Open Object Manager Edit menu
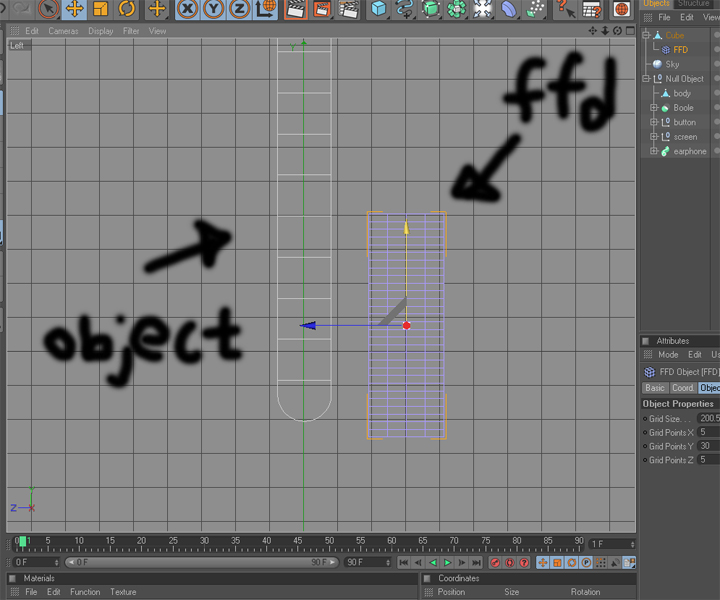The image size is (720, 600). click(686, 17)
